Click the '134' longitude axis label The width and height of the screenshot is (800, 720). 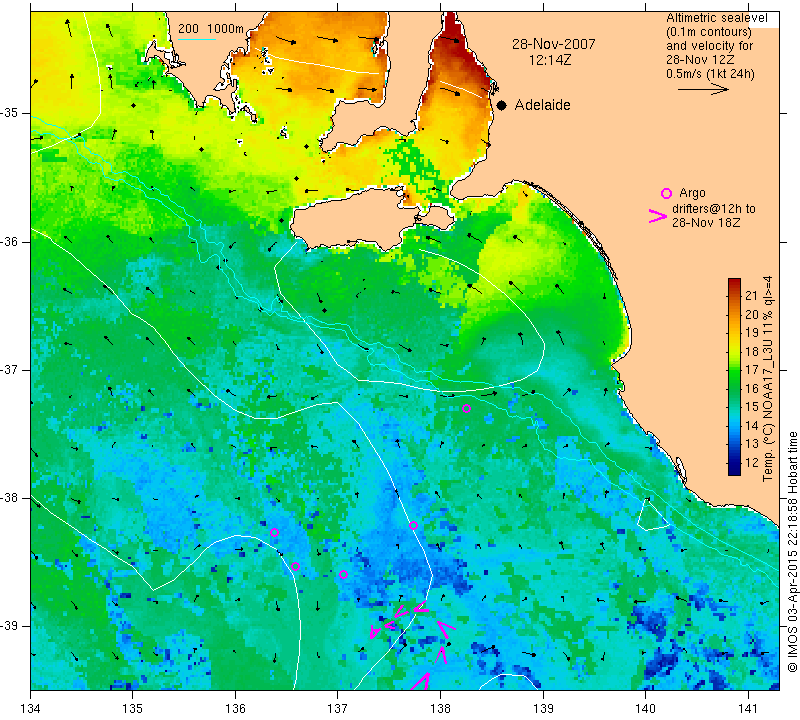(31, 709)
